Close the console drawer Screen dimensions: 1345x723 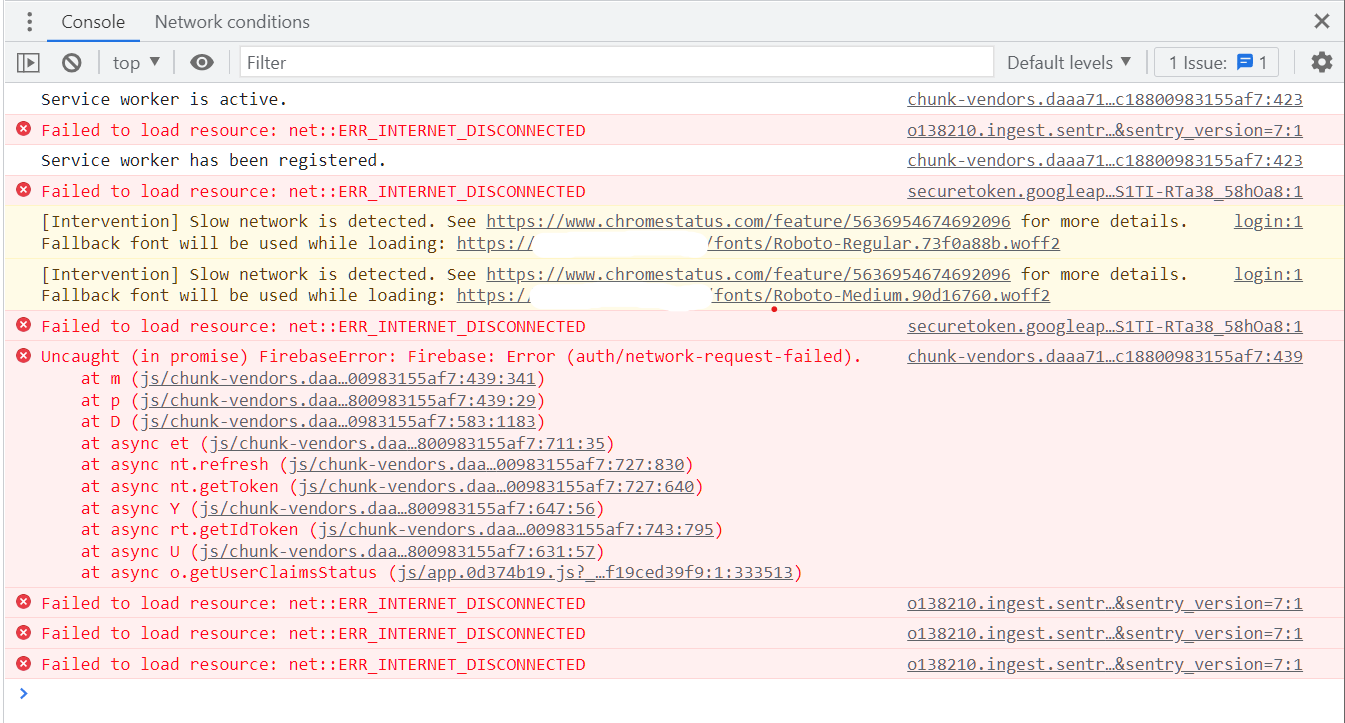[1322, 21]
